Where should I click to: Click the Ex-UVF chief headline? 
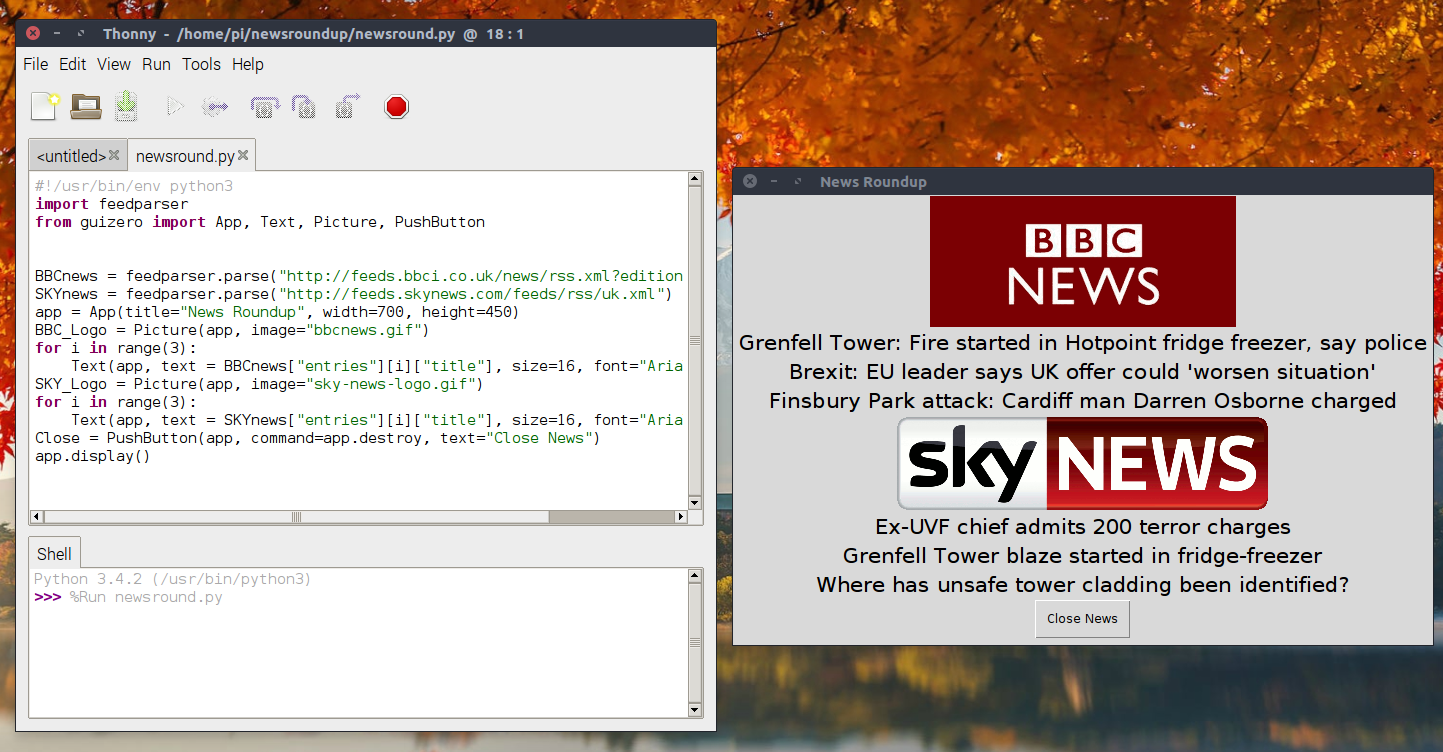coord(1083,527)
